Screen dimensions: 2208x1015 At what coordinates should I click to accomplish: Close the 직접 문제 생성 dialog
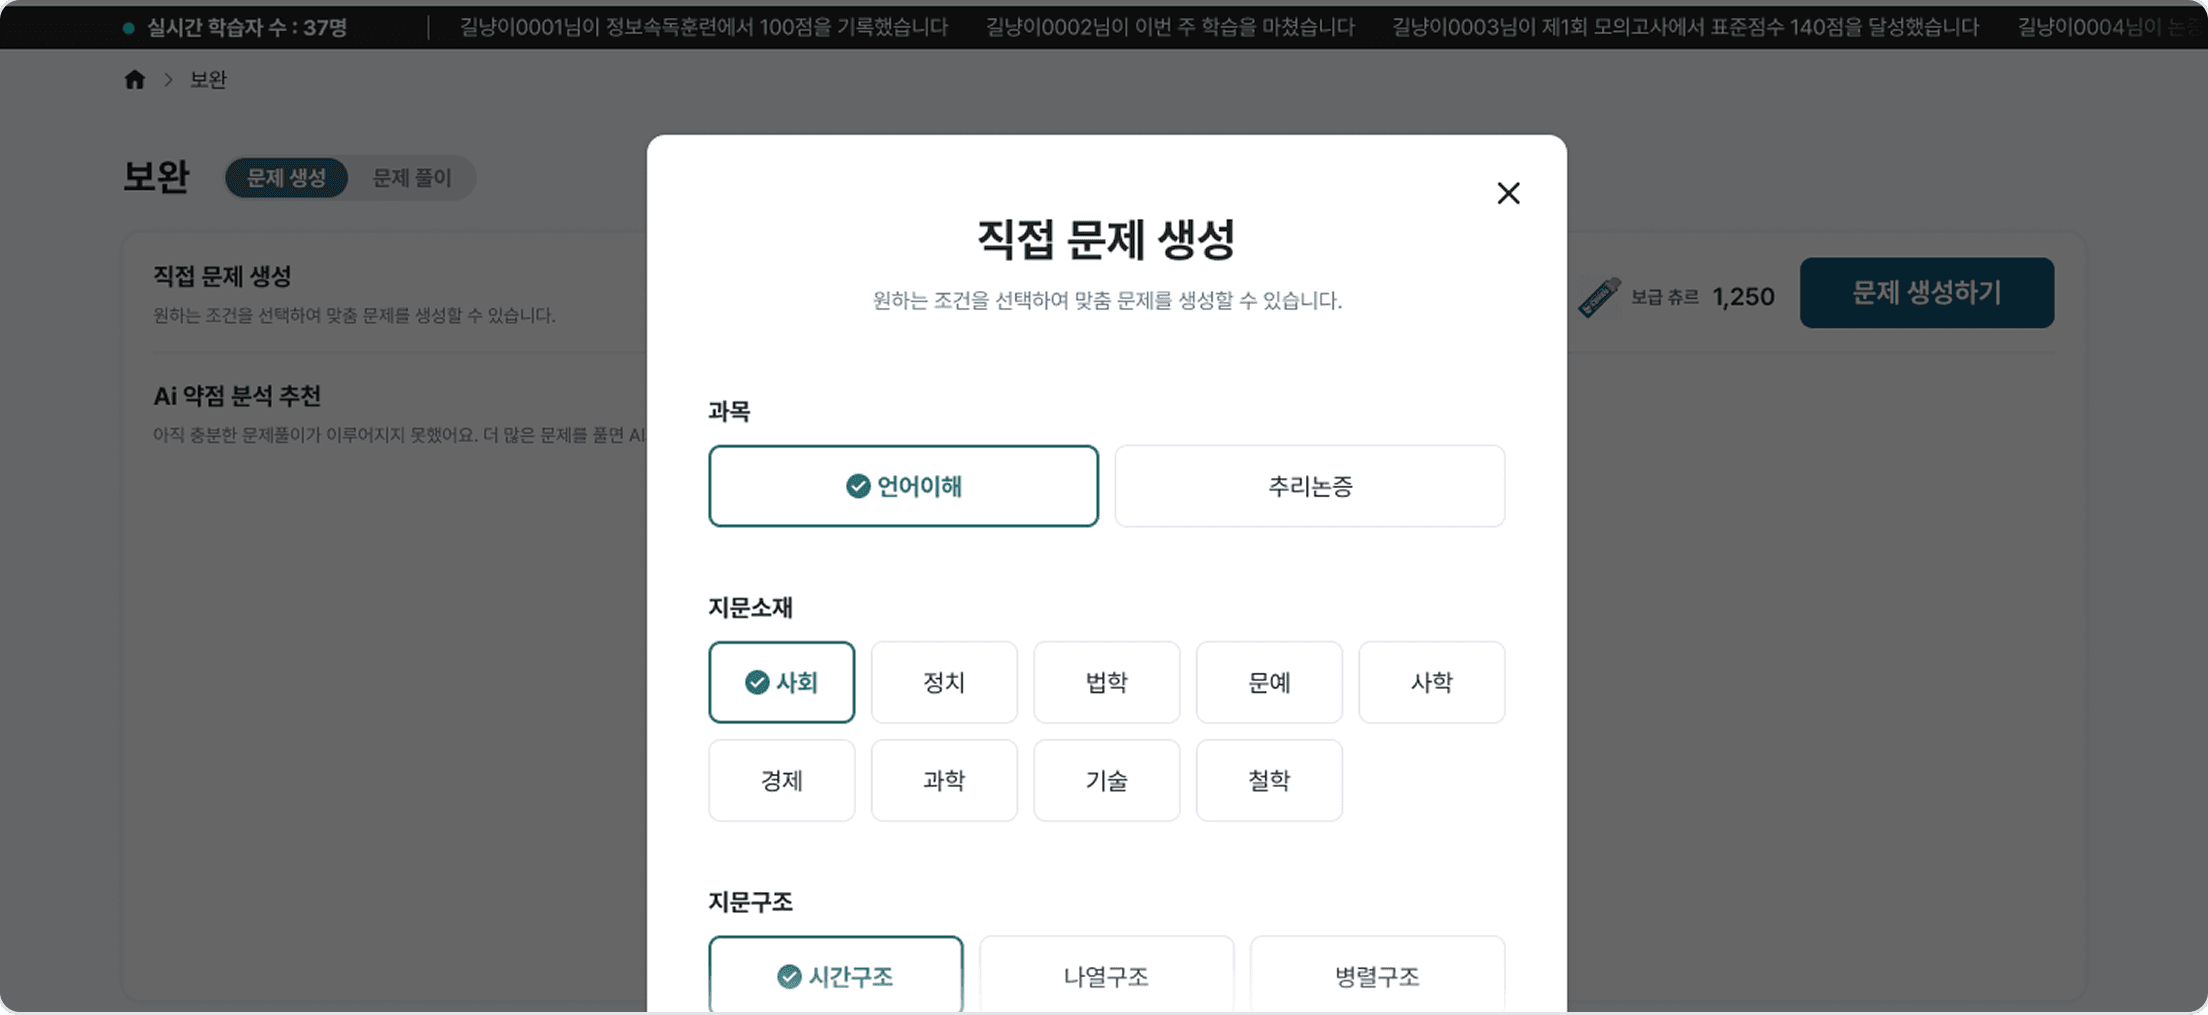(x=1508, y=193)
